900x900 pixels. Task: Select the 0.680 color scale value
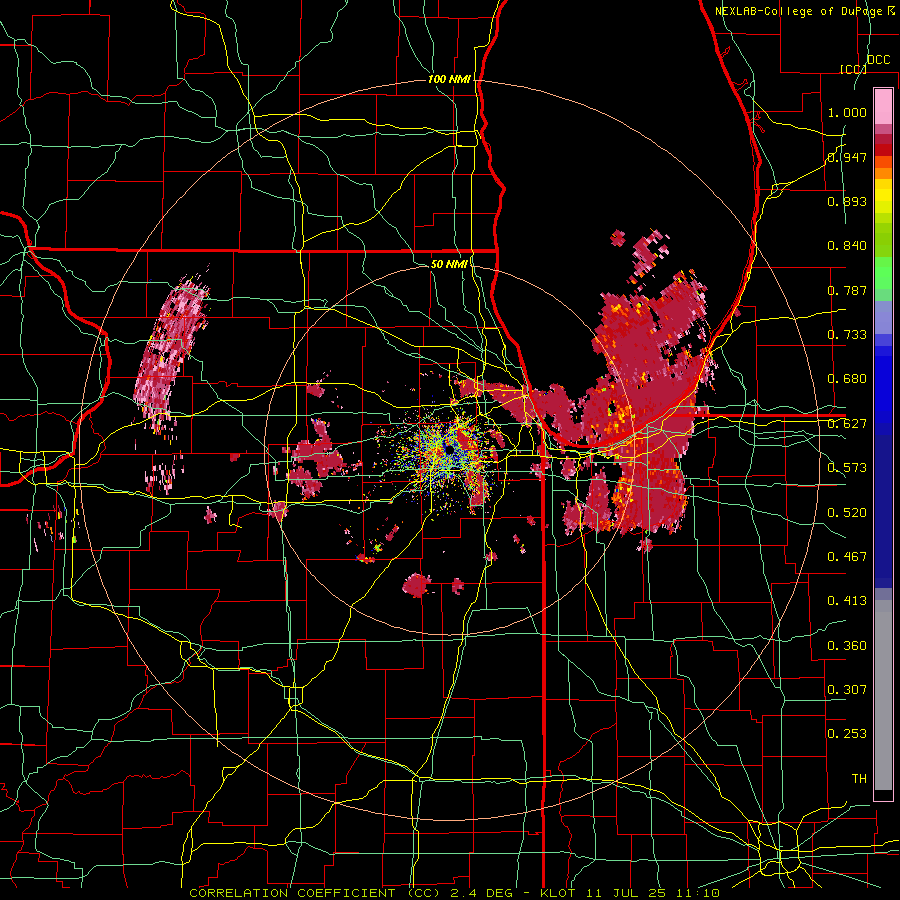point(847,379)
